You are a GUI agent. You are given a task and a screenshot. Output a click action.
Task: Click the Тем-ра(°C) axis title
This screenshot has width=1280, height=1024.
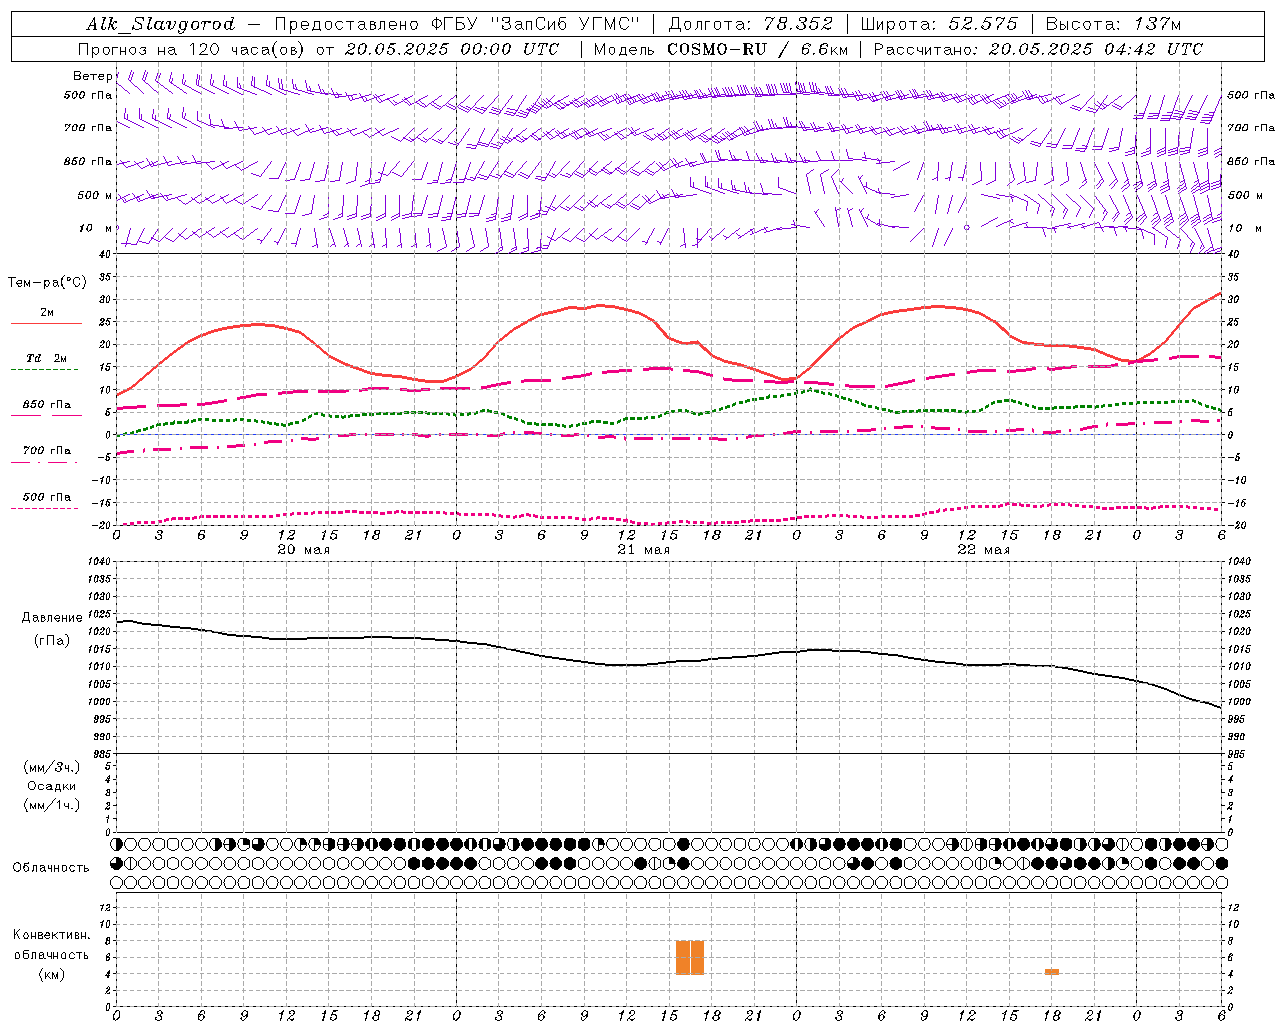(x=47, y=283)
